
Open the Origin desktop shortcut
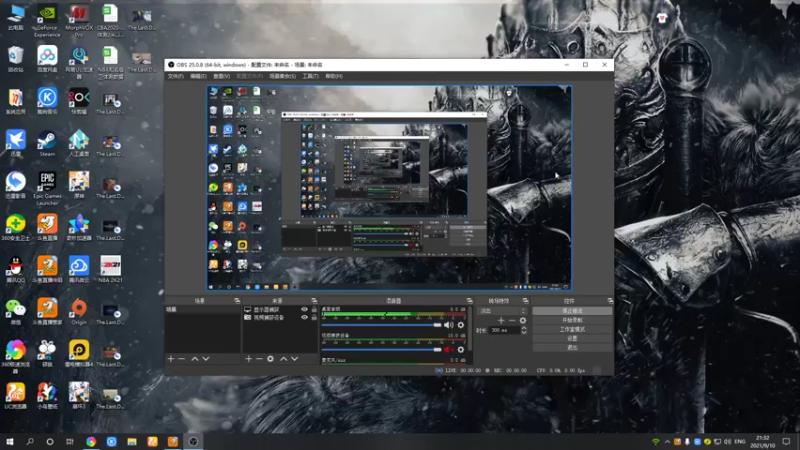tap(79, 312)
